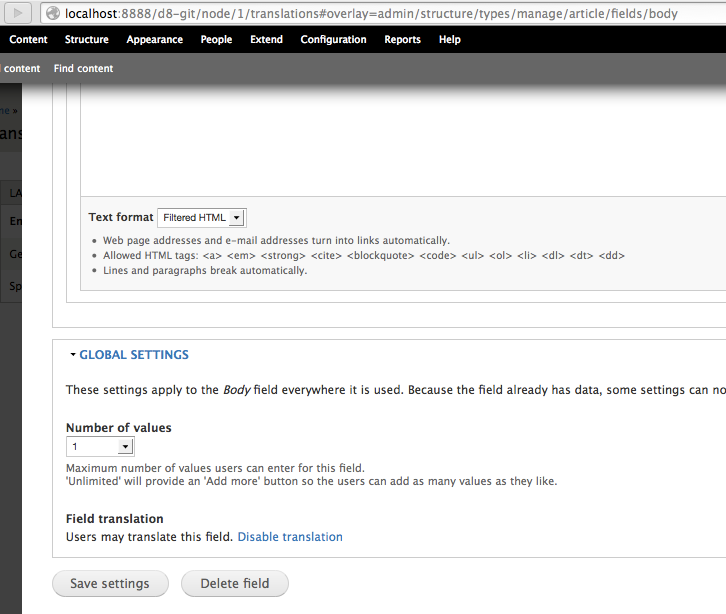Click the Allowed HTML tags tip text
Viewport: 726px width, 614px height.
click(x=363, y=256)
